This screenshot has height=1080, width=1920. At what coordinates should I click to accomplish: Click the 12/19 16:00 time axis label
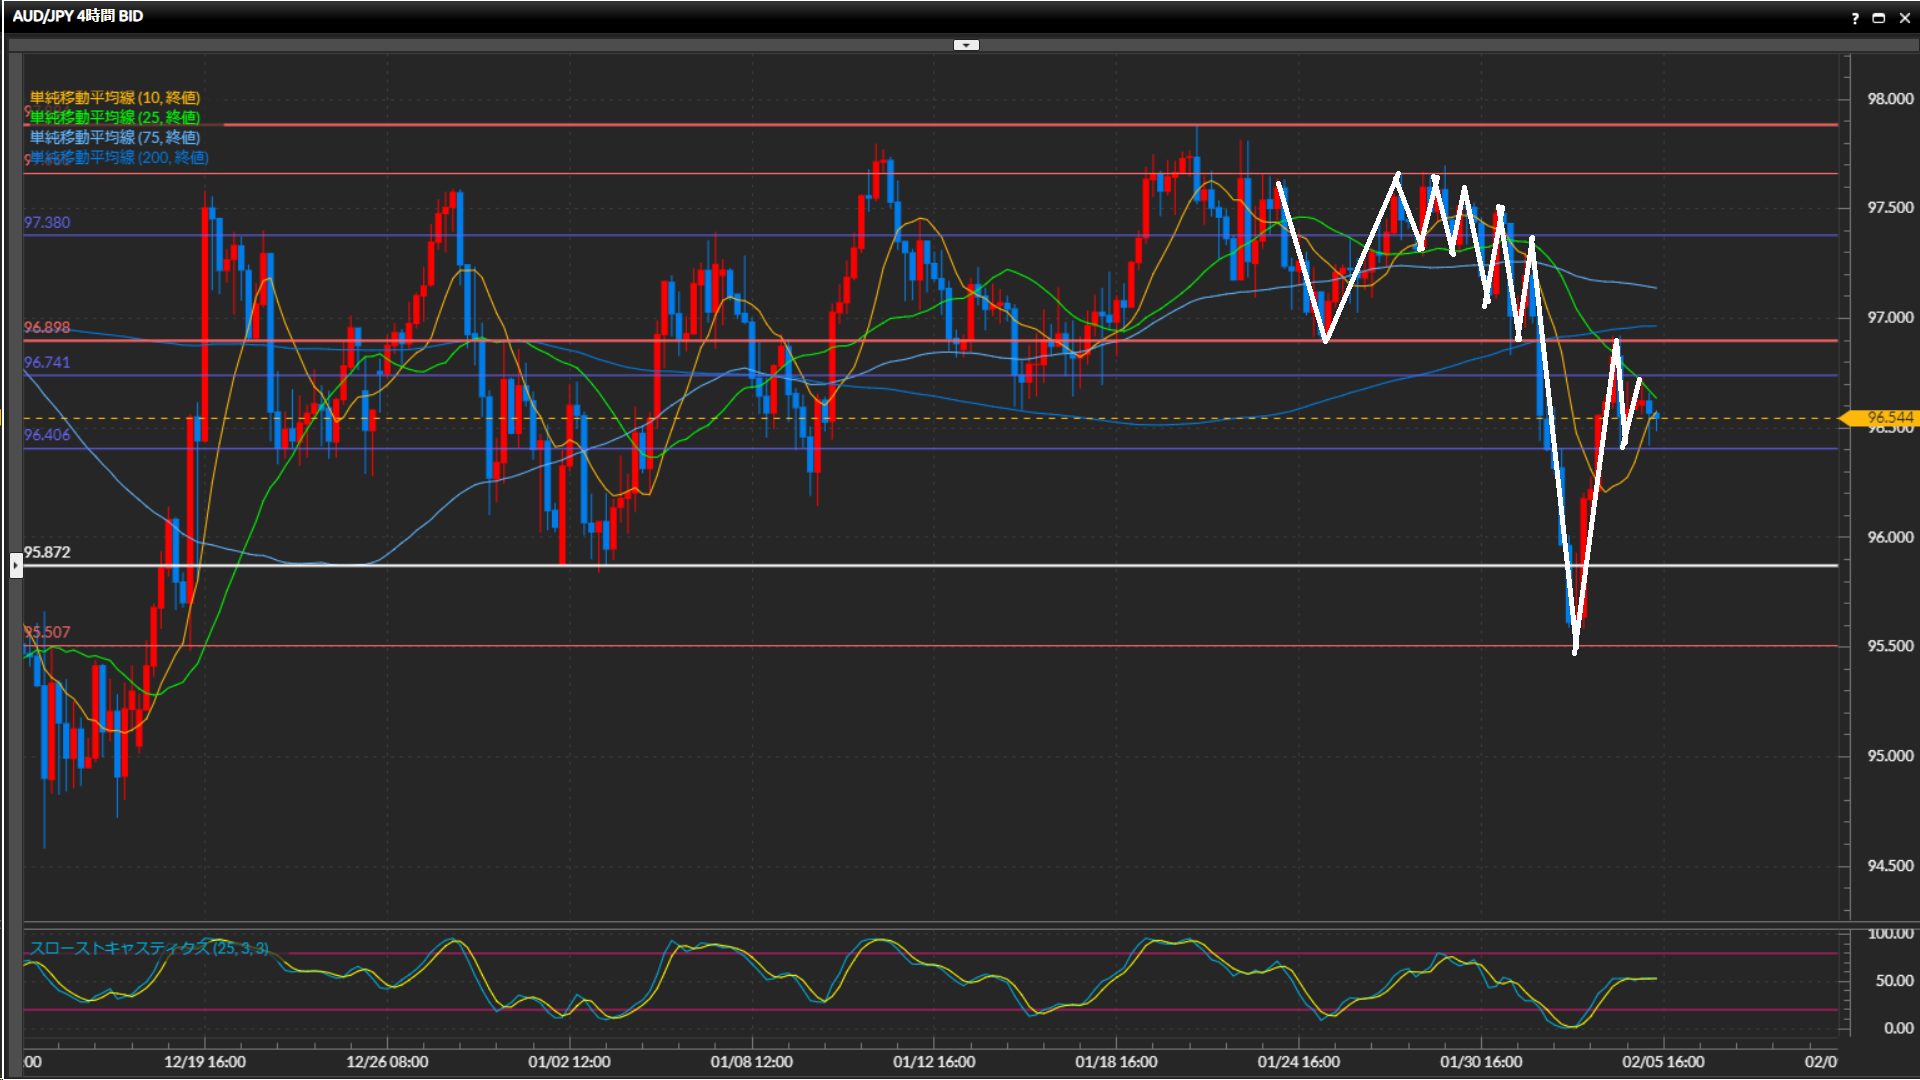point(205,1062)
